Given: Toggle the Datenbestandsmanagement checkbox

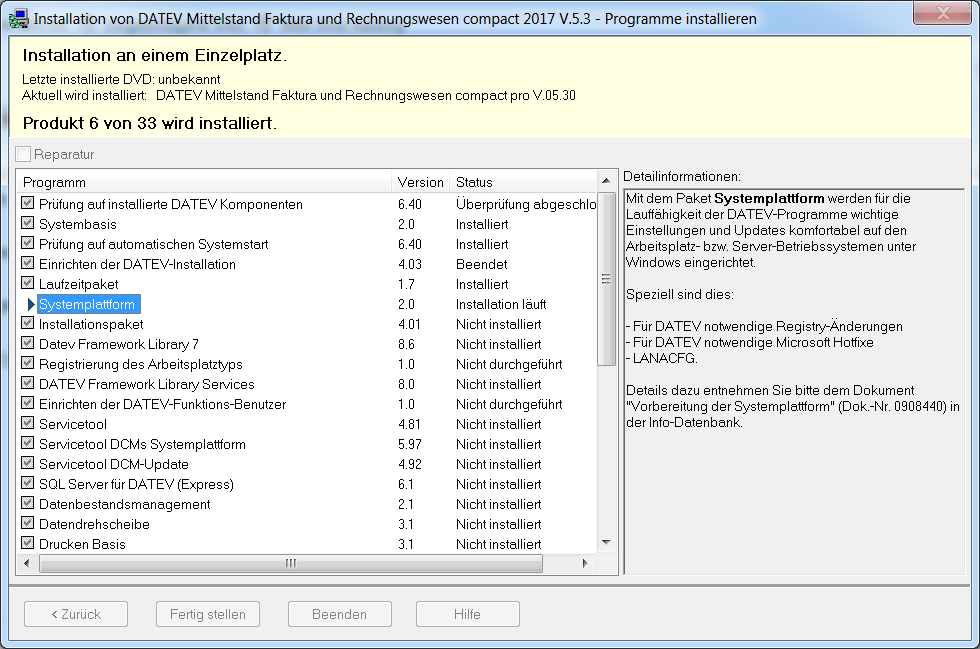Looking at the screenshot, I should pos(28,503).
